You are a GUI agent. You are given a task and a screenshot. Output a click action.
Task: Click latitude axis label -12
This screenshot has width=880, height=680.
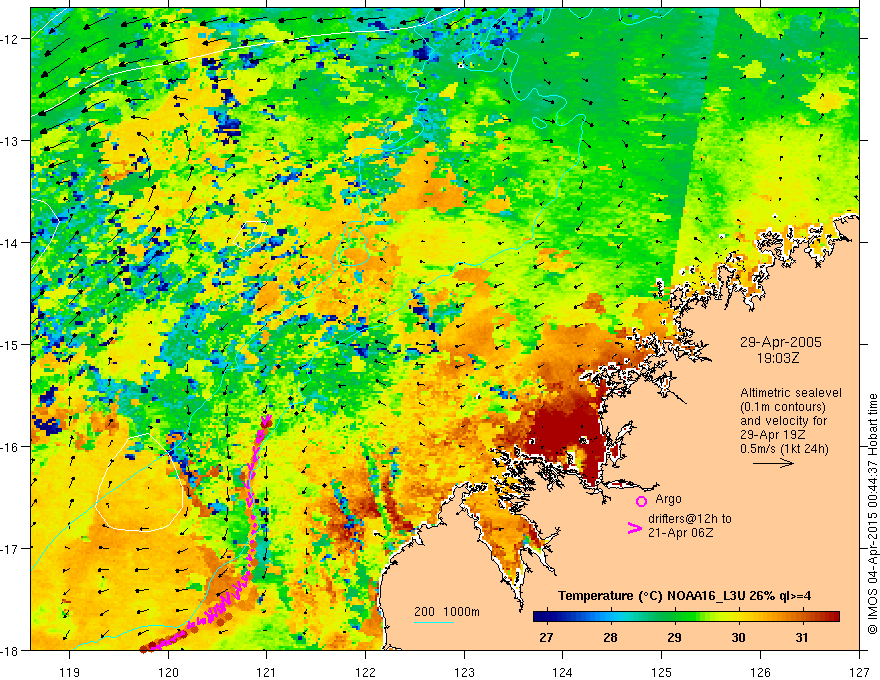[10, 39]
